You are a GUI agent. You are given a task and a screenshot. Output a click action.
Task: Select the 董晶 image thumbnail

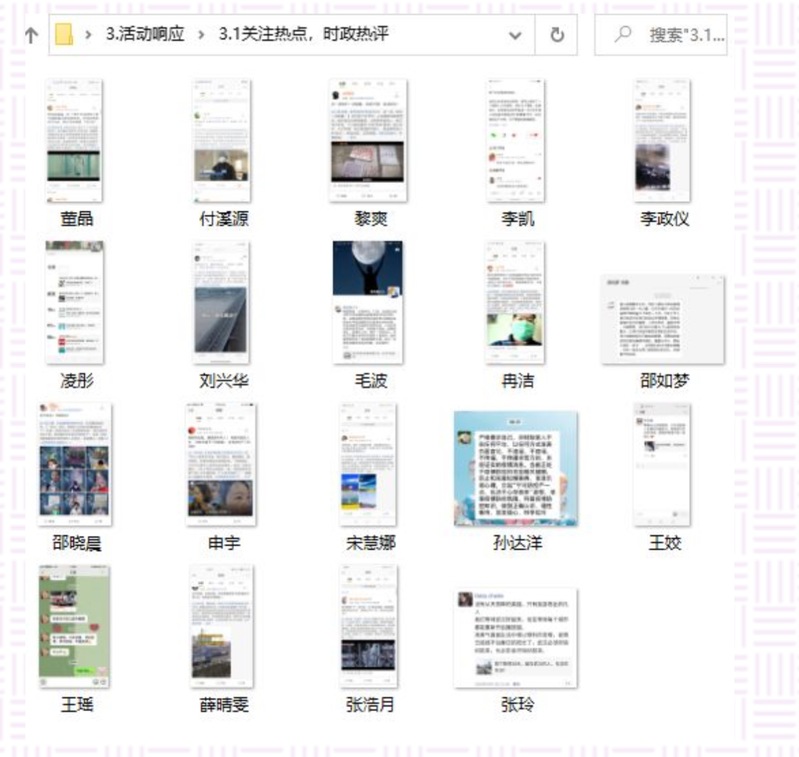tap(74, 141)
